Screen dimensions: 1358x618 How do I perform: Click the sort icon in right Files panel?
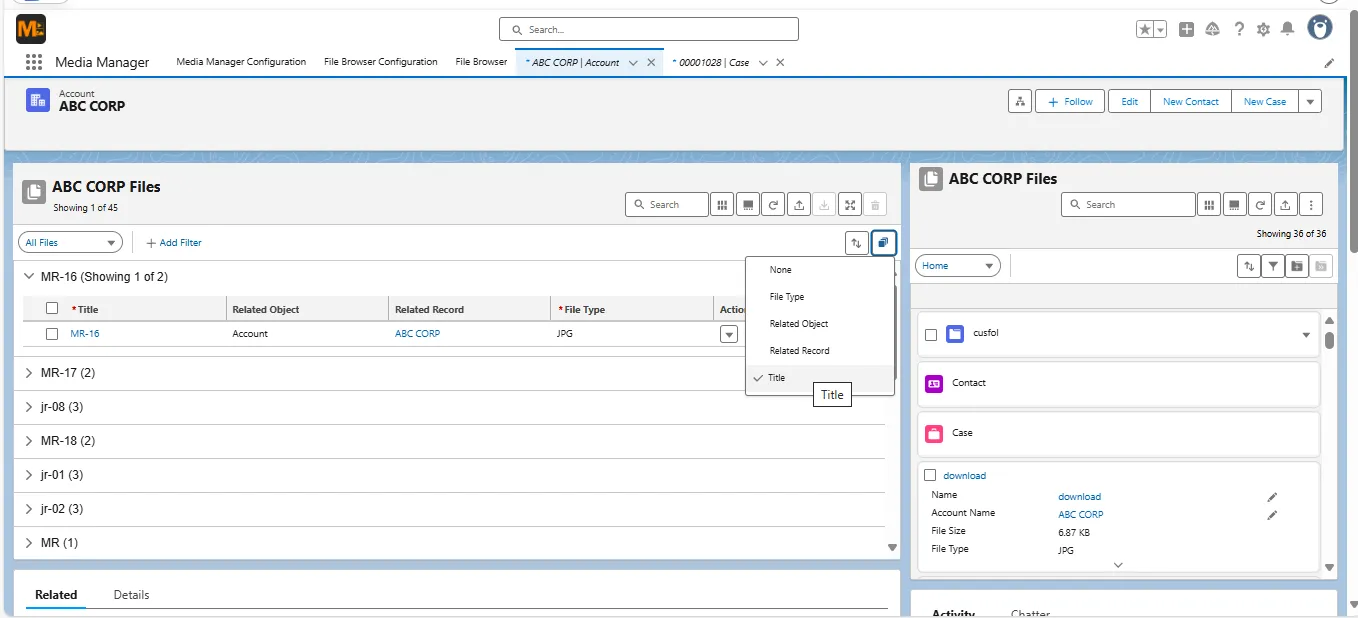[1249, 266]
